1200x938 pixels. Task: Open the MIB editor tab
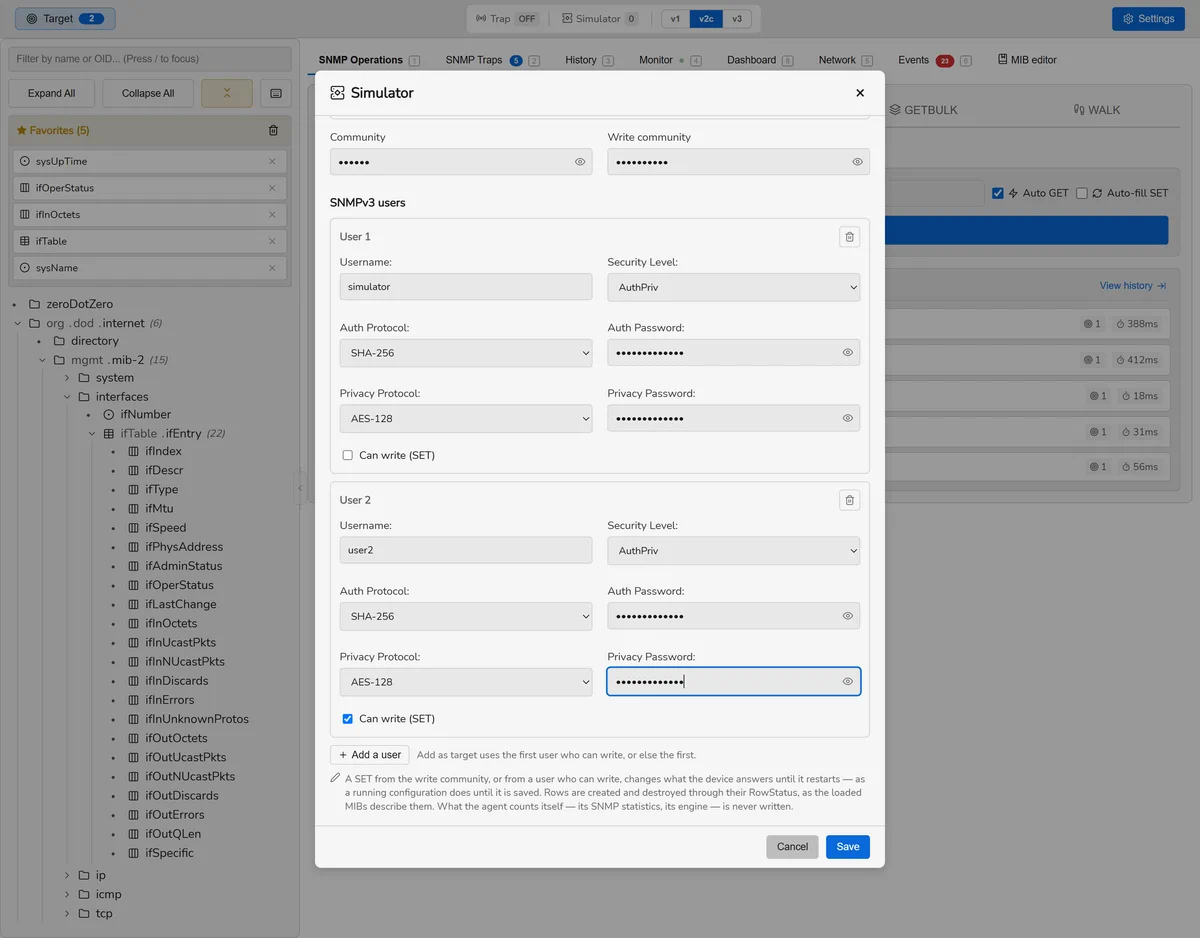click(1027, 60)
